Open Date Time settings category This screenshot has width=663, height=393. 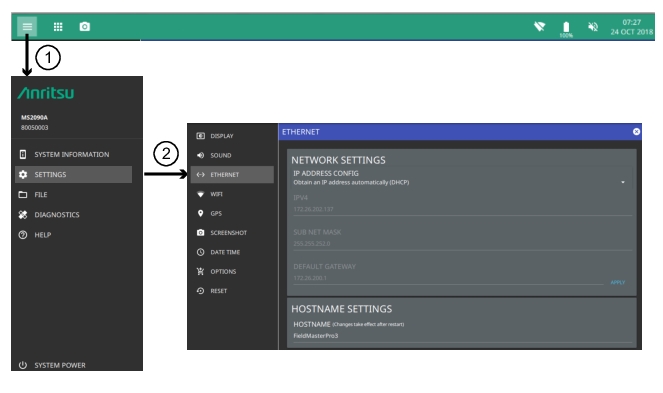(x=232, y=252)
